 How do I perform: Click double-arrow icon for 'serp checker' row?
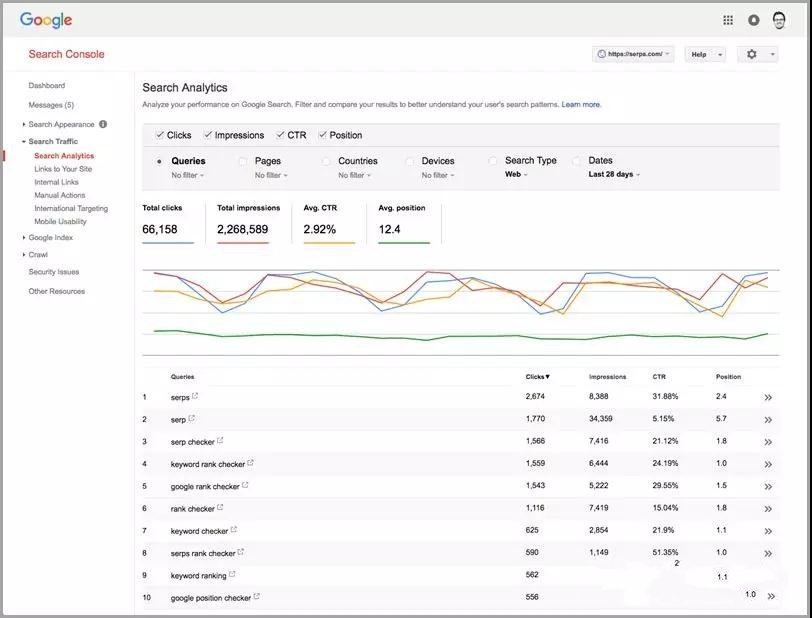coord(768,441)
